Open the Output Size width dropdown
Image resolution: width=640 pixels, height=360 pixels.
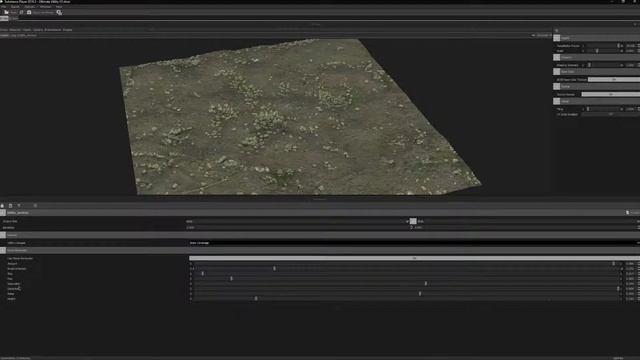coord(297,221)
